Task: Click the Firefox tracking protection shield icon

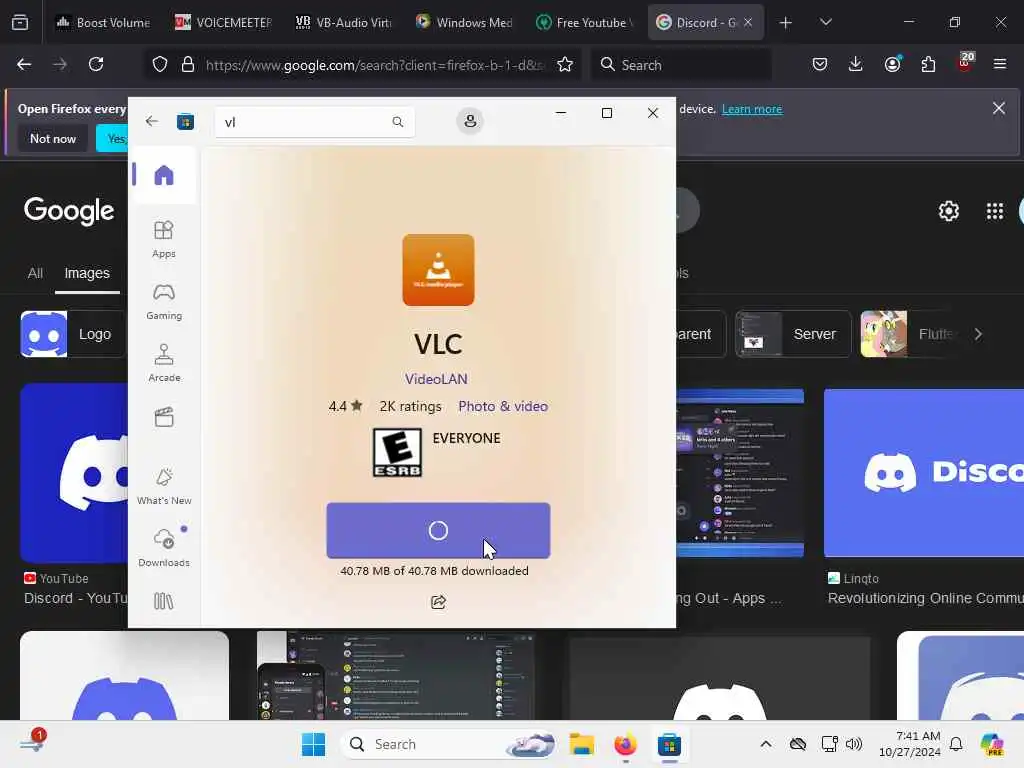Action: pos(160,64)
